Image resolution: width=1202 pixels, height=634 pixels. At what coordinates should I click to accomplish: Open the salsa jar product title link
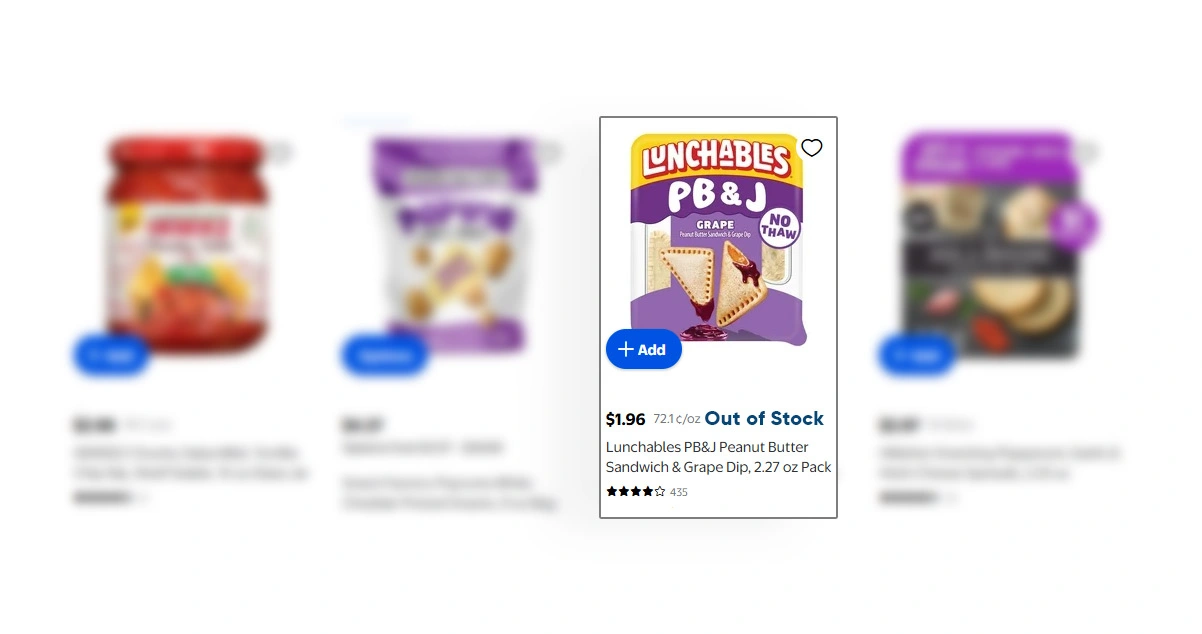[x=191, y=463]
